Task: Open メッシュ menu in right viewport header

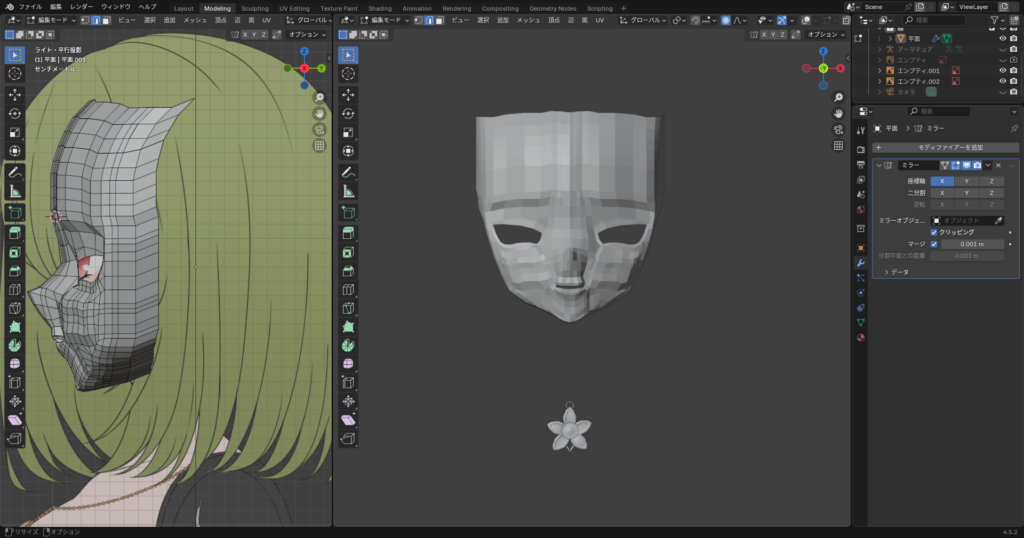Action: [528, 20]
